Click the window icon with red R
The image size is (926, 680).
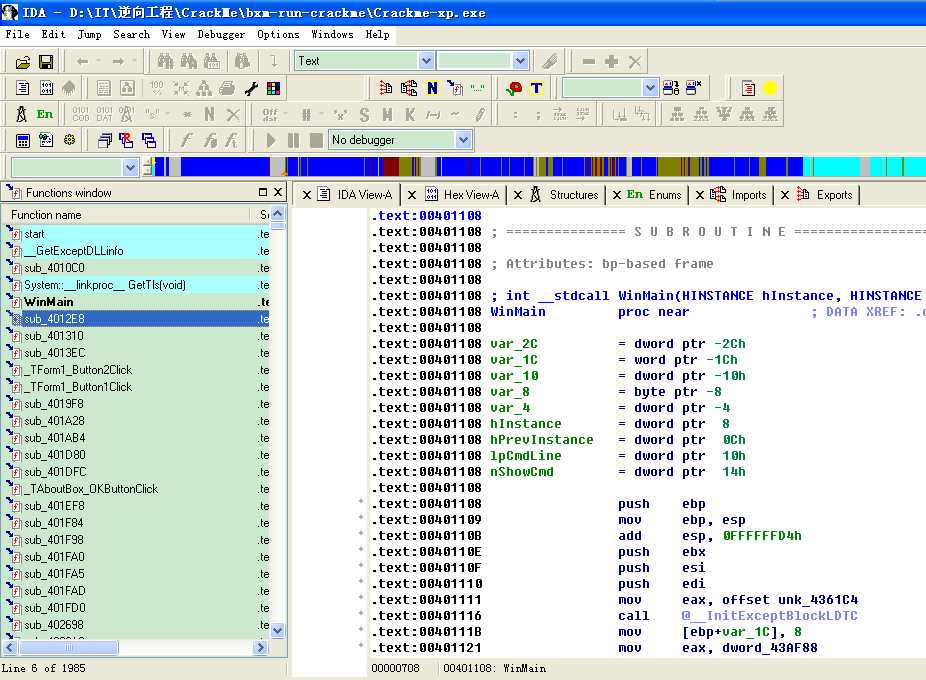(126, 140)
